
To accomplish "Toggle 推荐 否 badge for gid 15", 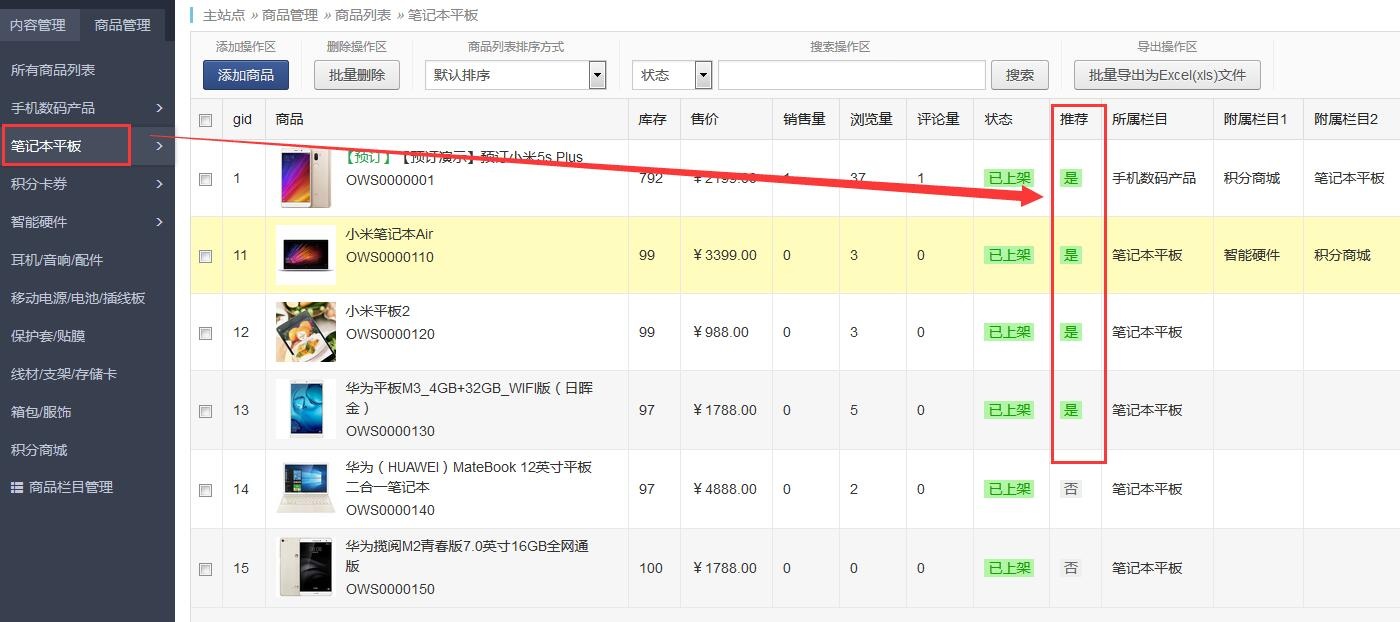I will pos(1071,568).
